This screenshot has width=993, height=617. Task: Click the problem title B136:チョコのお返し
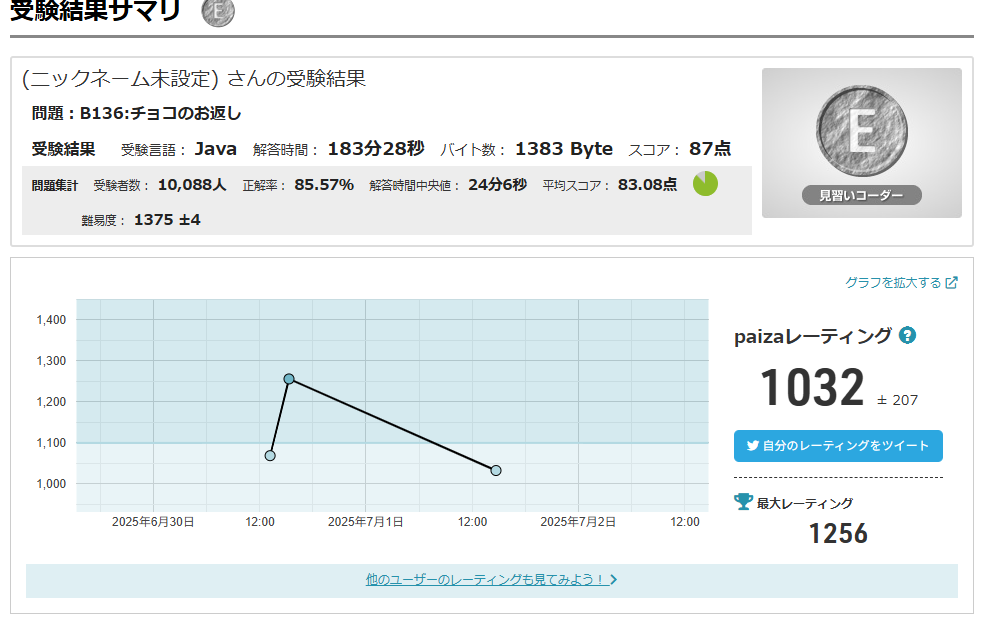(x=161, y=113)
